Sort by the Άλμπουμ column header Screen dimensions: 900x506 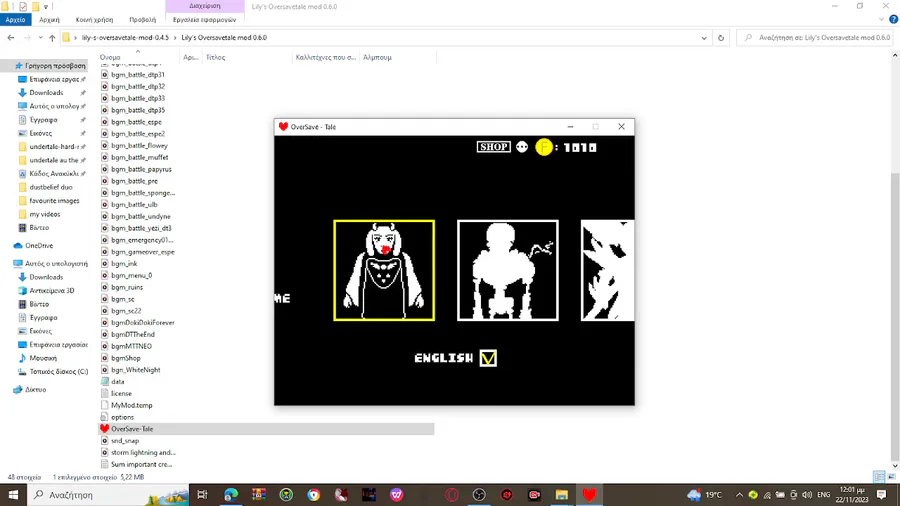click(377, 57)
